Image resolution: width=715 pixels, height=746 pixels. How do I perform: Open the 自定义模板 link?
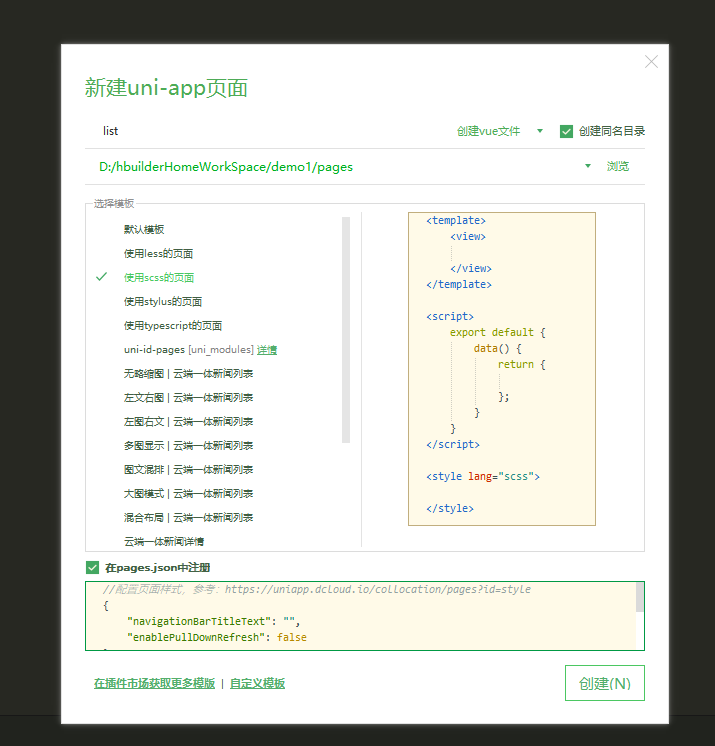pos(257,683)
